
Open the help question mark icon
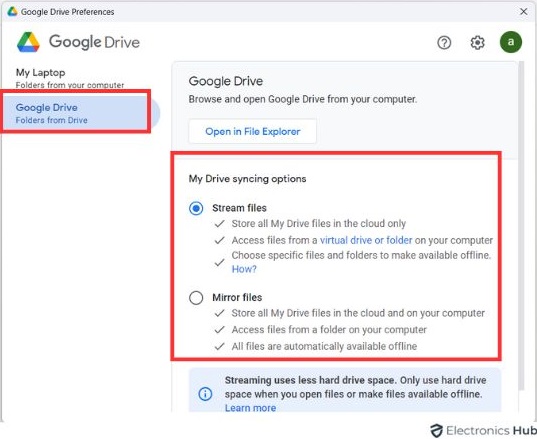pos(444,42)
